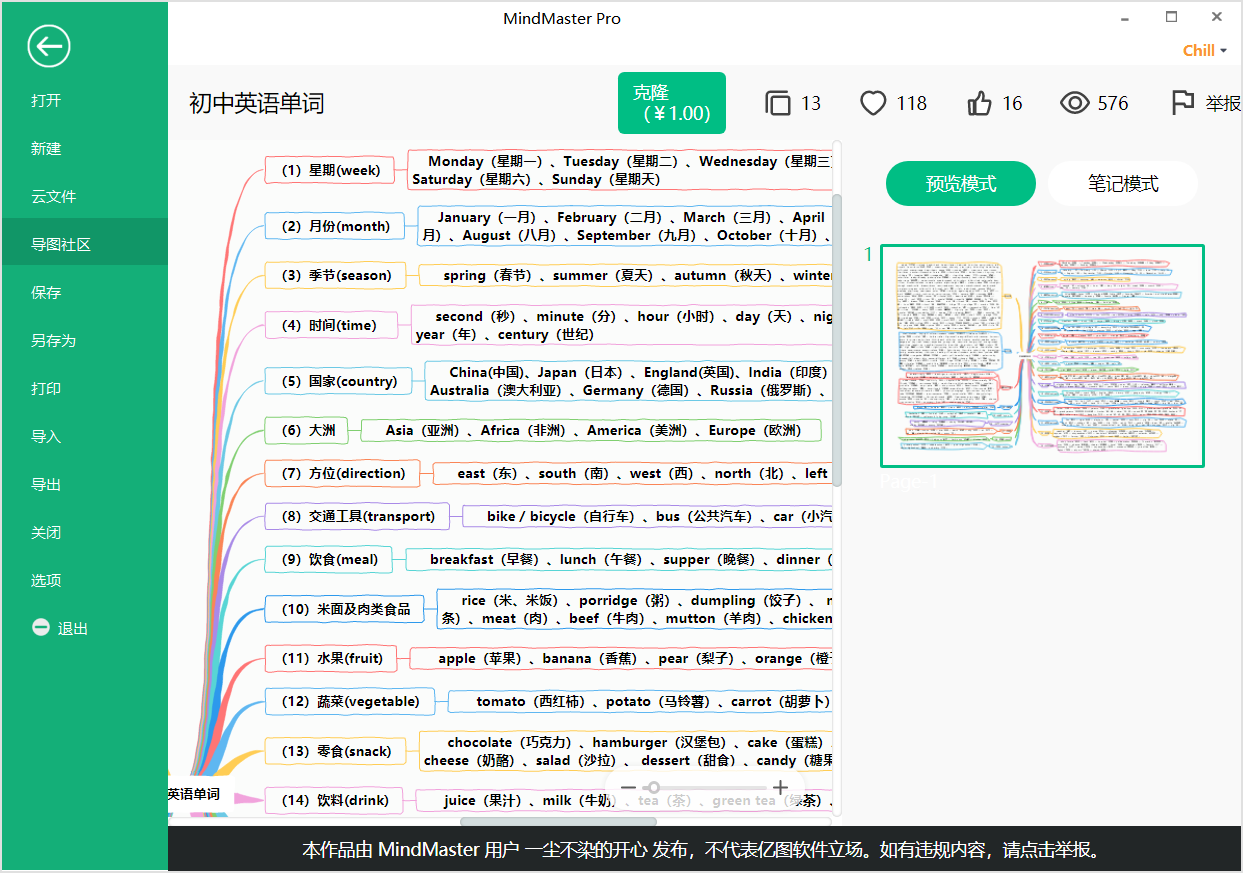Click the apple, banana, pear text box
Viewport: 1243px width, 873px height.
click(621, 658)
